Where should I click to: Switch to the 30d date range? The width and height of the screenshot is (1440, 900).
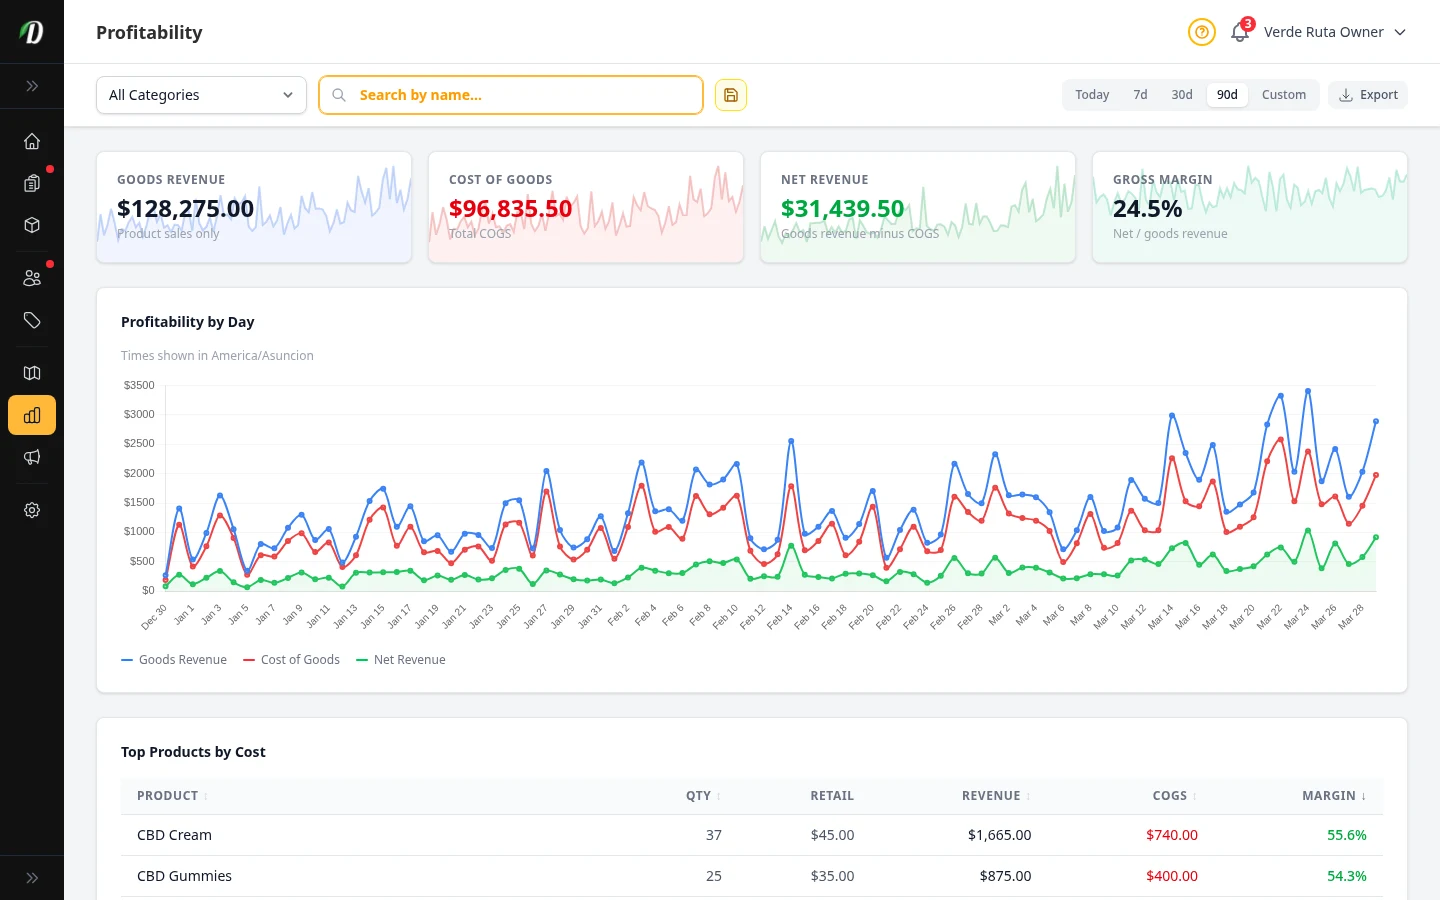[1181, 94]
